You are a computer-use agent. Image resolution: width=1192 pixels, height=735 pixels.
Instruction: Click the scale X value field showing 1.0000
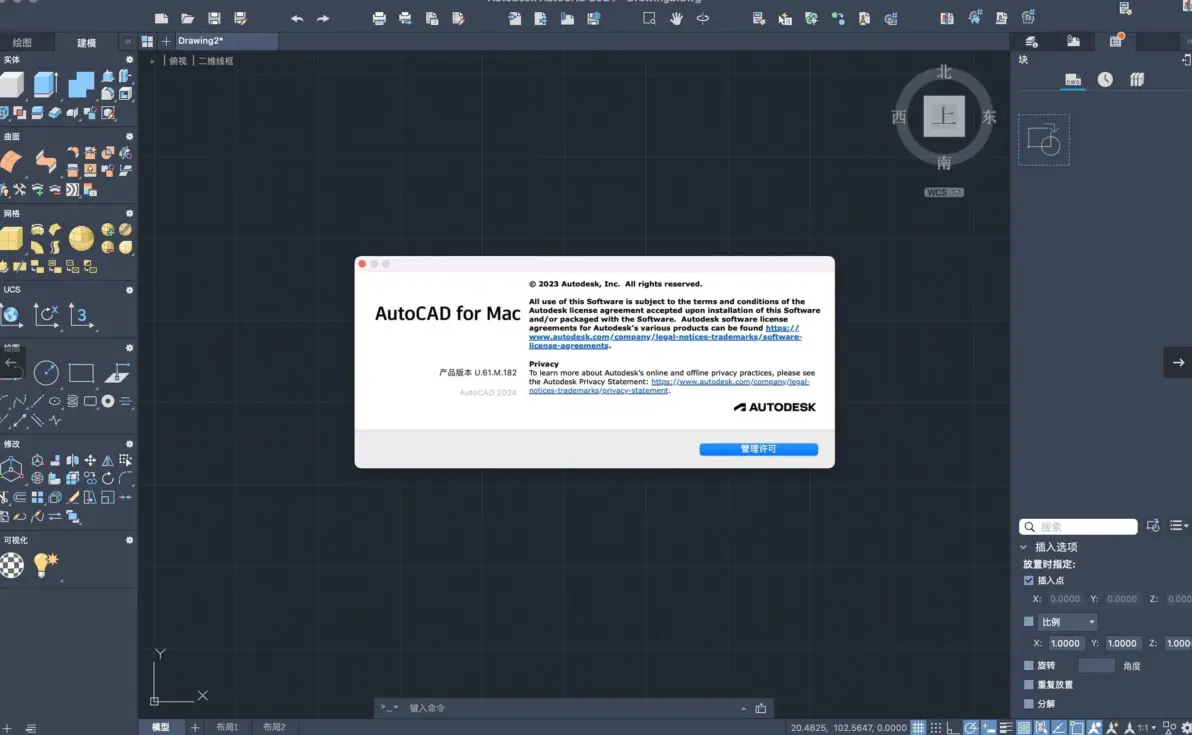(x=1065, y=643)
